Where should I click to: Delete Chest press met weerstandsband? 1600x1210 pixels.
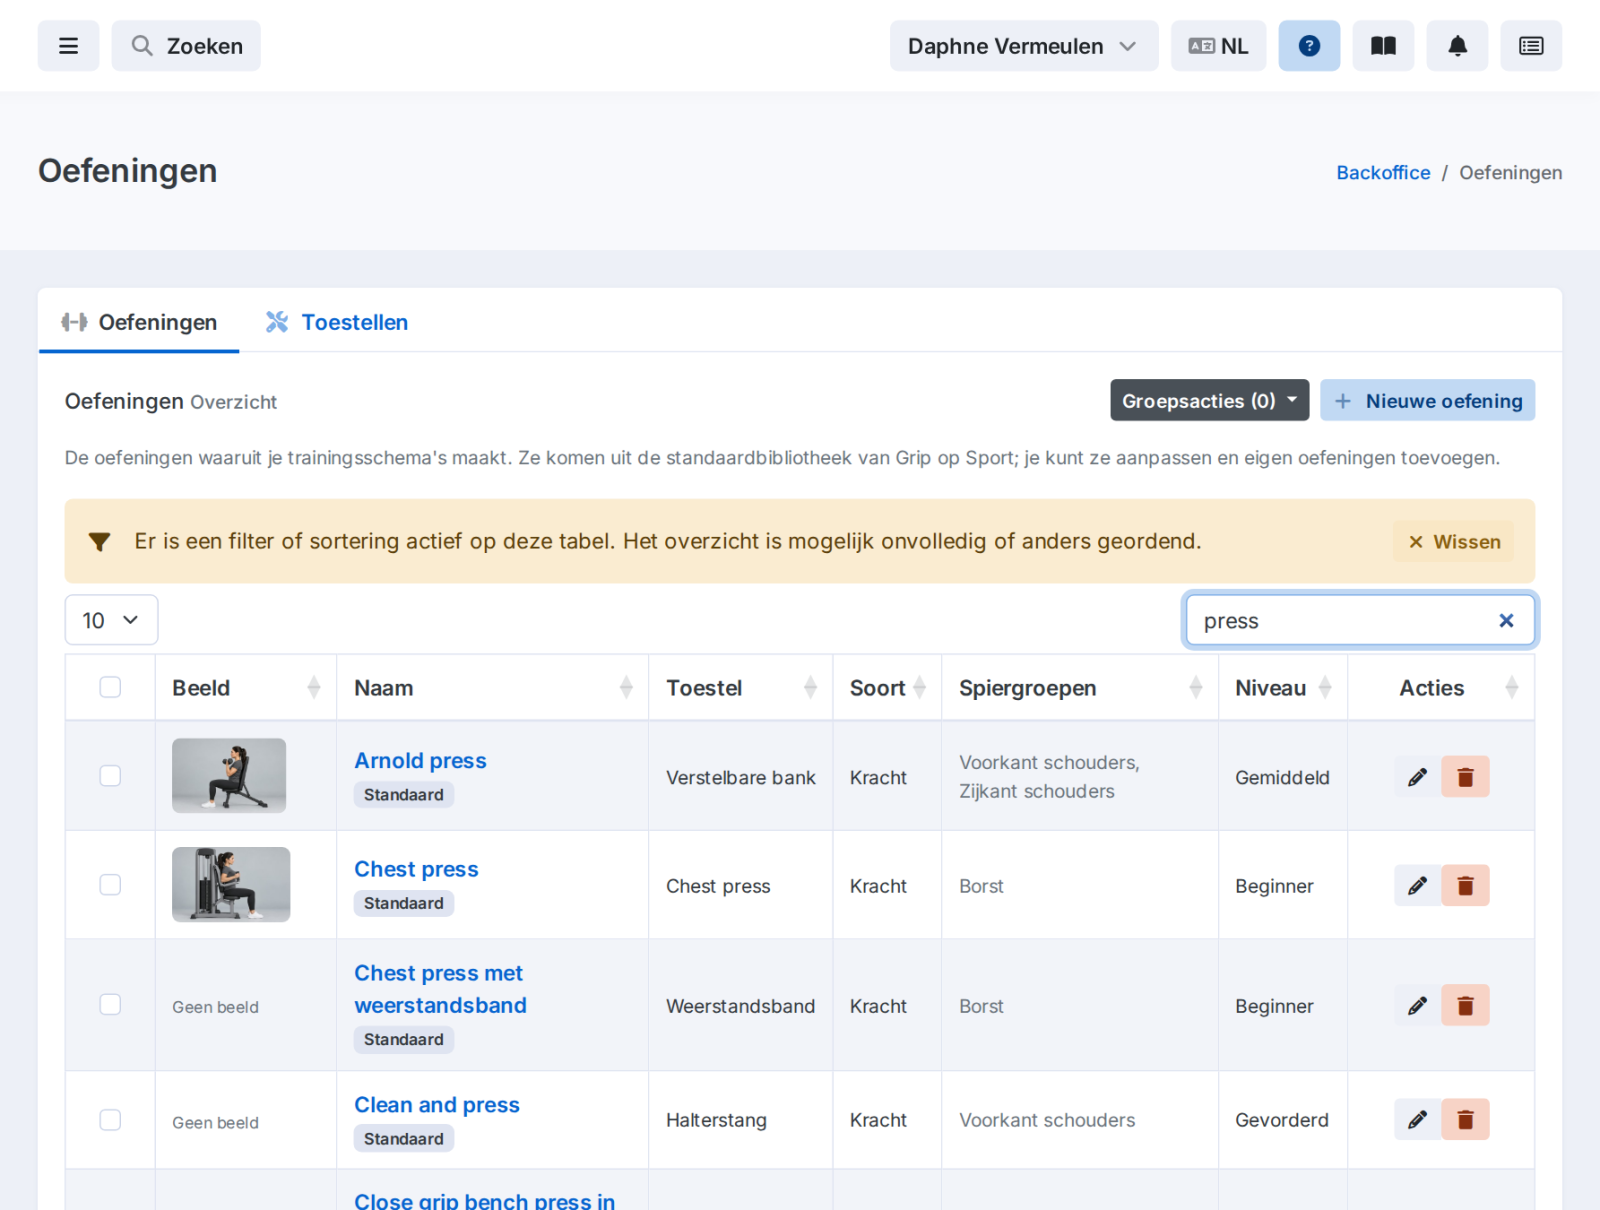pyautogui.click(x=1465, y=1005)
